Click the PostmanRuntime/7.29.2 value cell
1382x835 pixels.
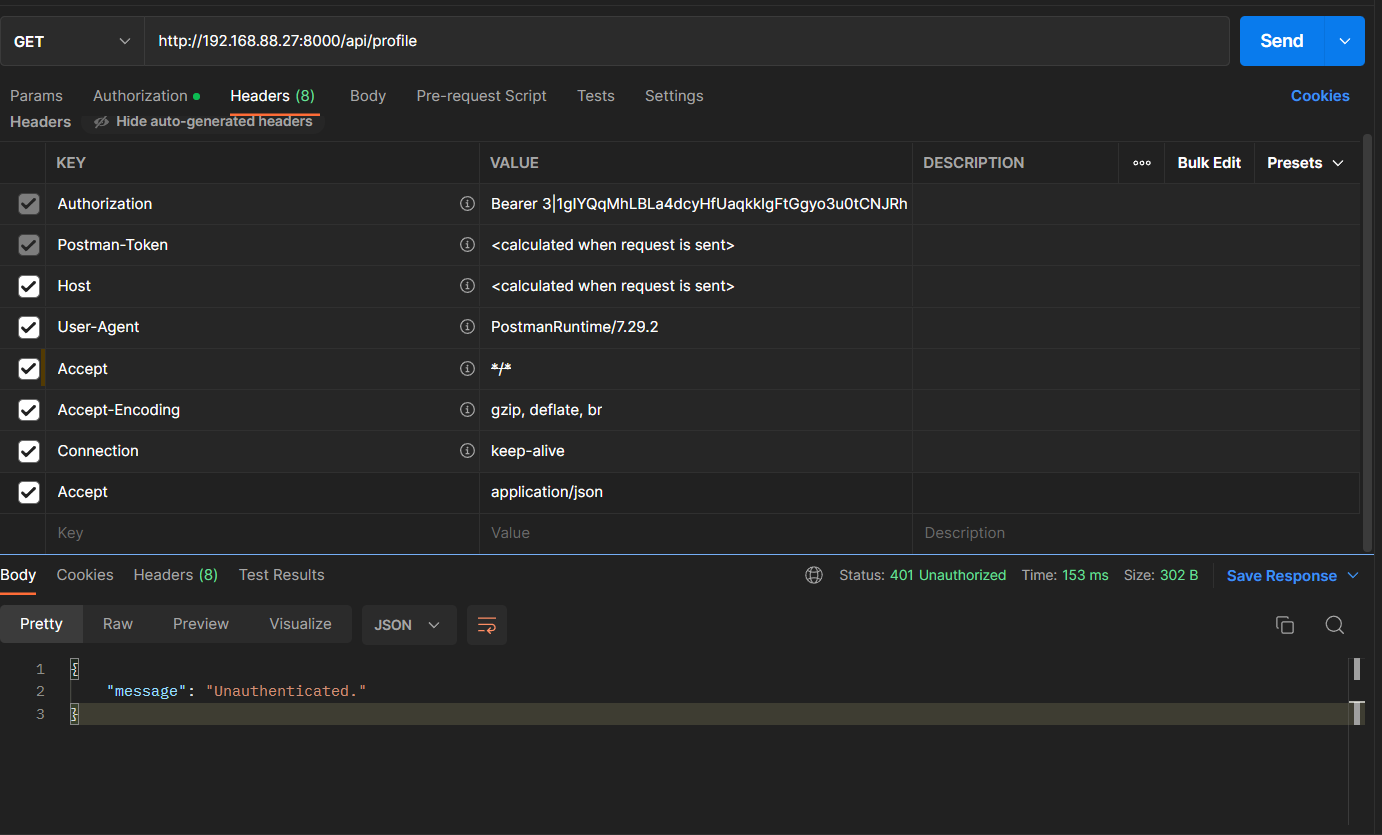(x=696, y=327)
